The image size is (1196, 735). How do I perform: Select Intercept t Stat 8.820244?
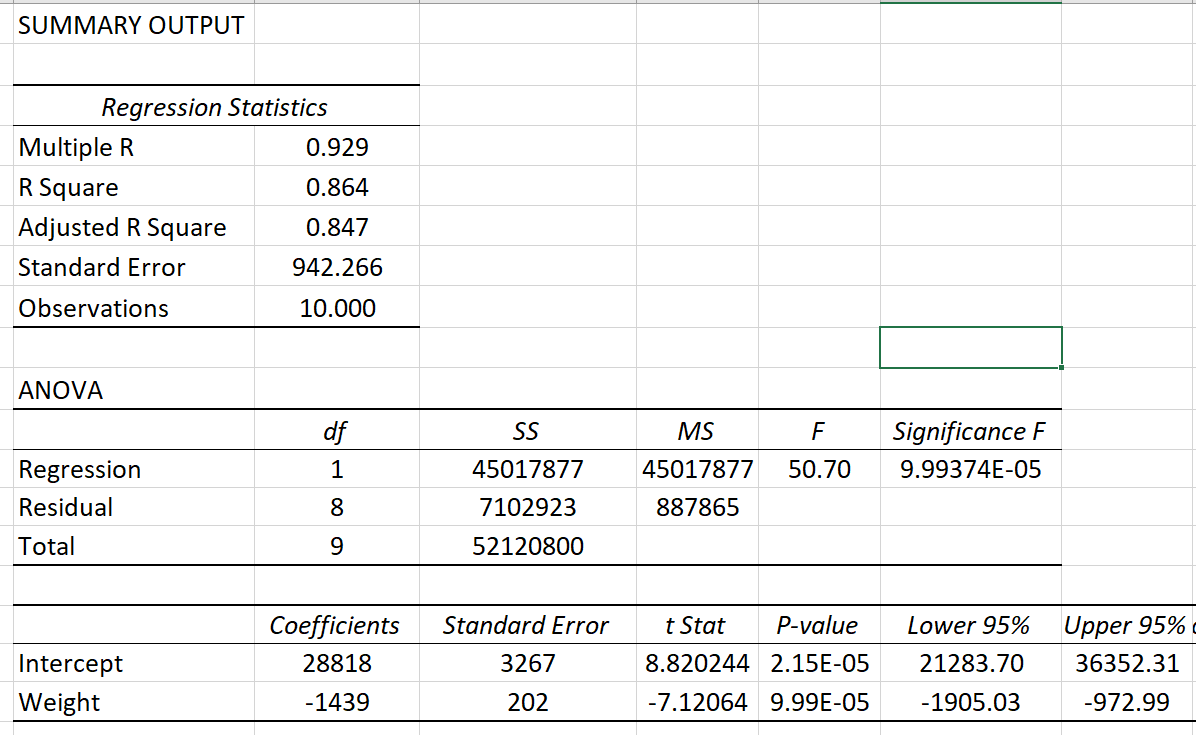(697, 663)
